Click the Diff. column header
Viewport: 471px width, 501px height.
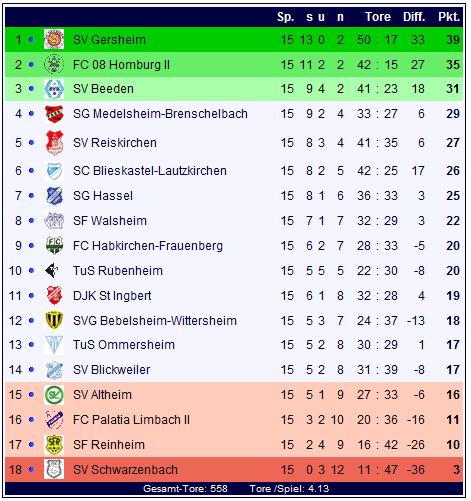(414, 17)
